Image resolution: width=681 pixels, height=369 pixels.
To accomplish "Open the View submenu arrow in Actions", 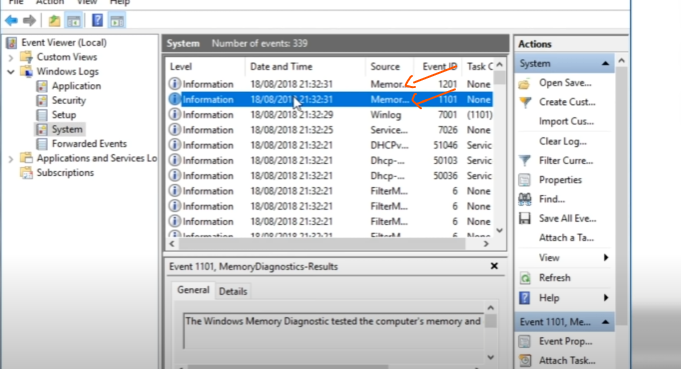I will (606, 258).
